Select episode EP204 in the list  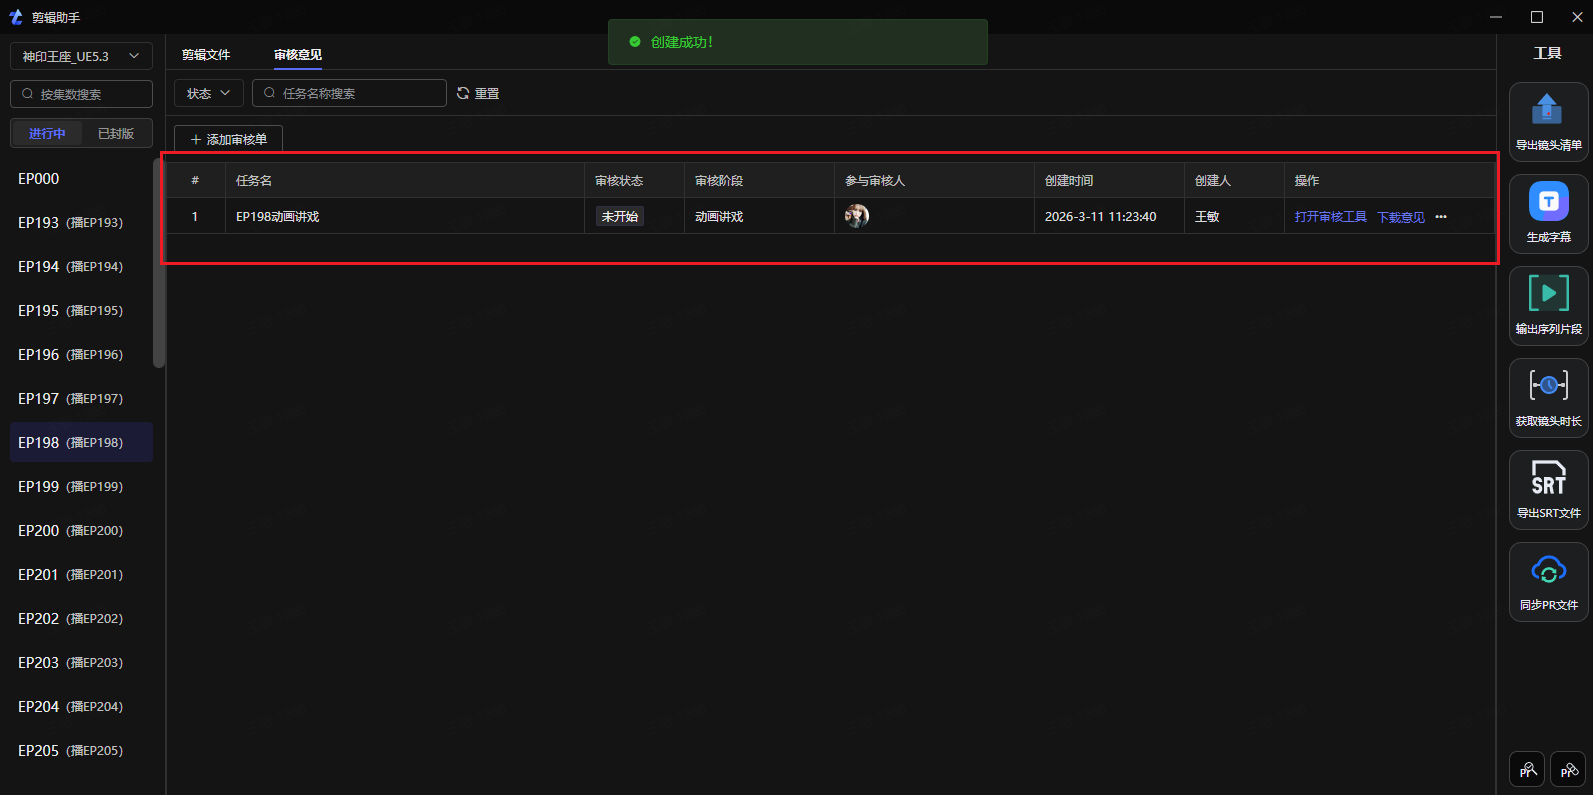(81, 706)
